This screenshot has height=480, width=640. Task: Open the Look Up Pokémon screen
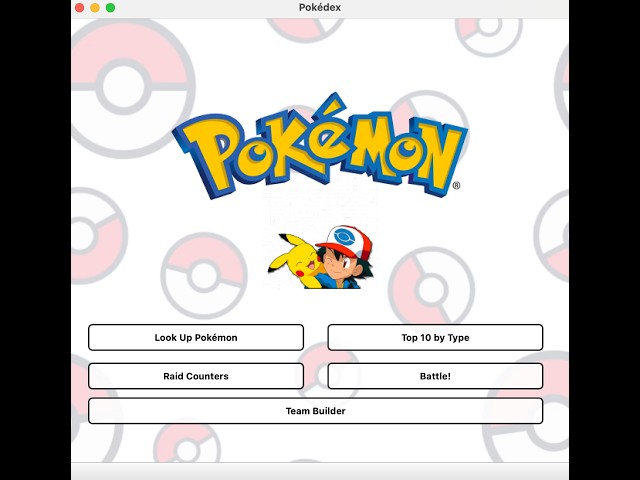(196, 338)
